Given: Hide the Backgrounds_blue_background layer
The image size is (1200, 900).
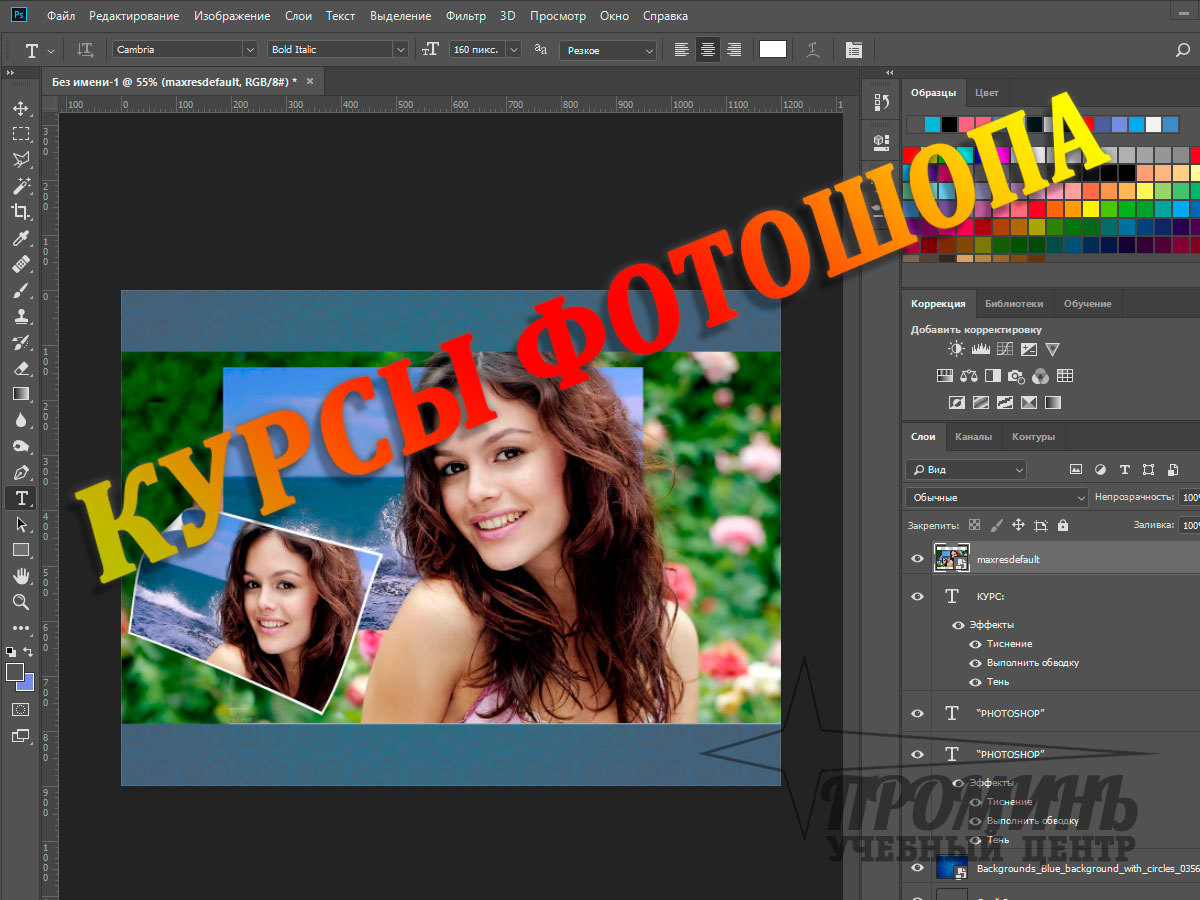Looking at the screenshot, I should pyautogui.click(x=917, y=869).
